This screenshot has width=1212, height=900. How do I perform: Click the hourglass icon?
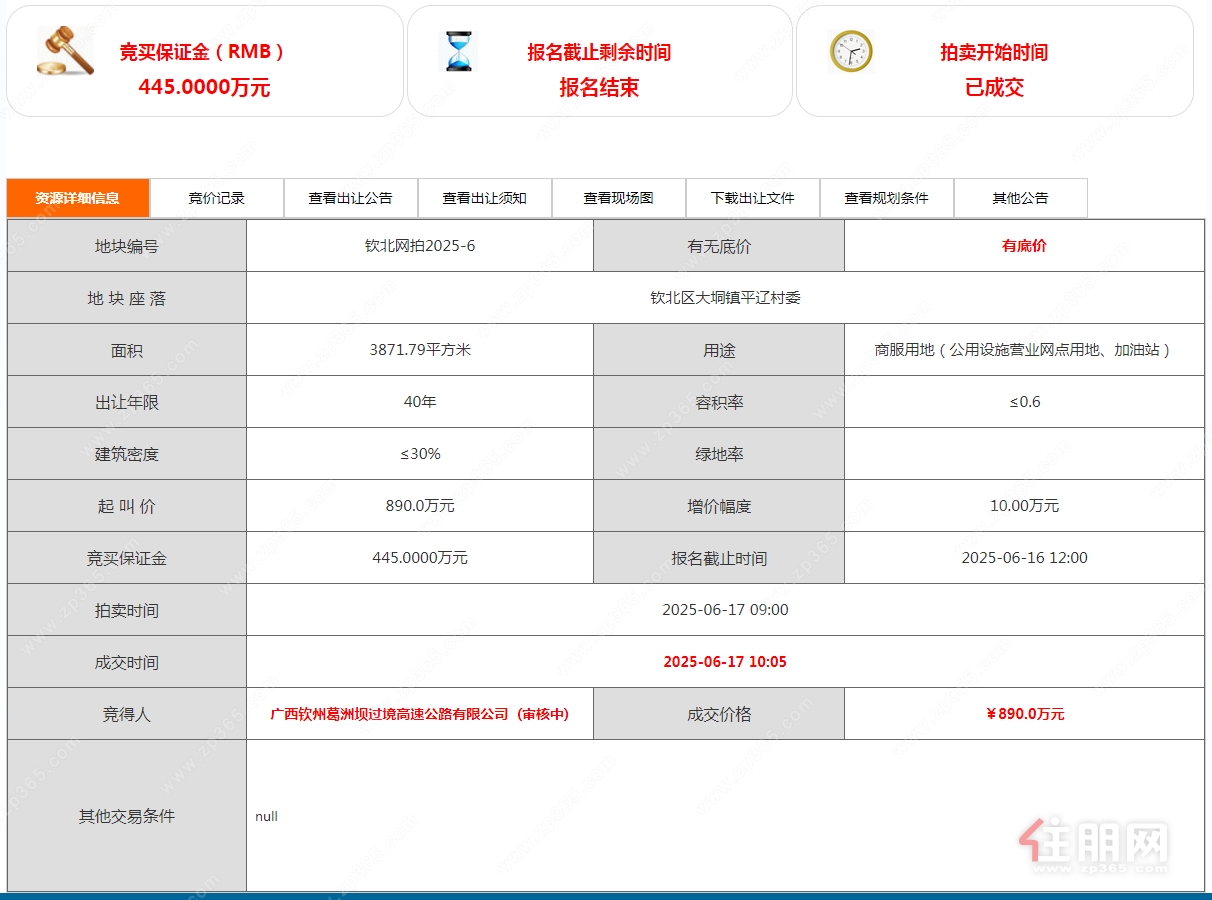coord(459,51)
